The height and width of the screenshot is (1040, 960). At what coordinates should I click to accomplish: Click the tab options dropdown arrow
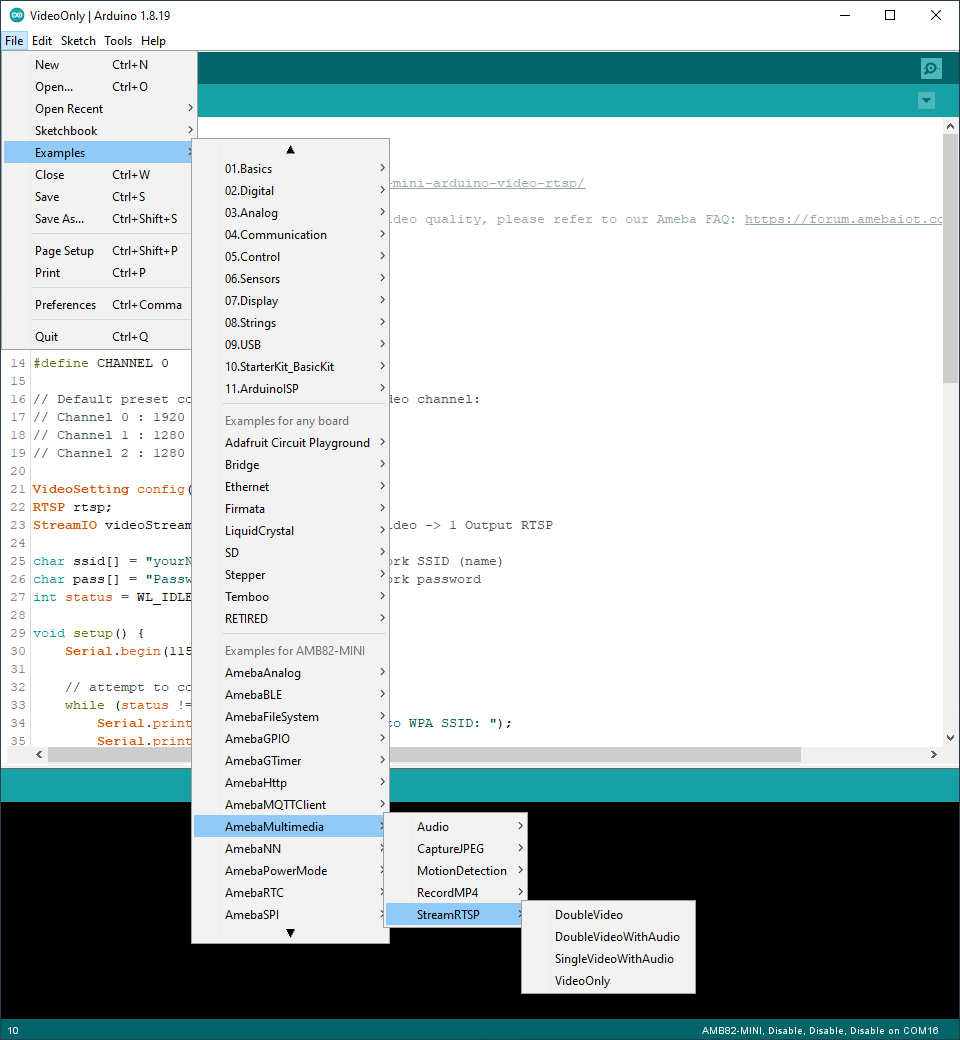coord(926,100)
